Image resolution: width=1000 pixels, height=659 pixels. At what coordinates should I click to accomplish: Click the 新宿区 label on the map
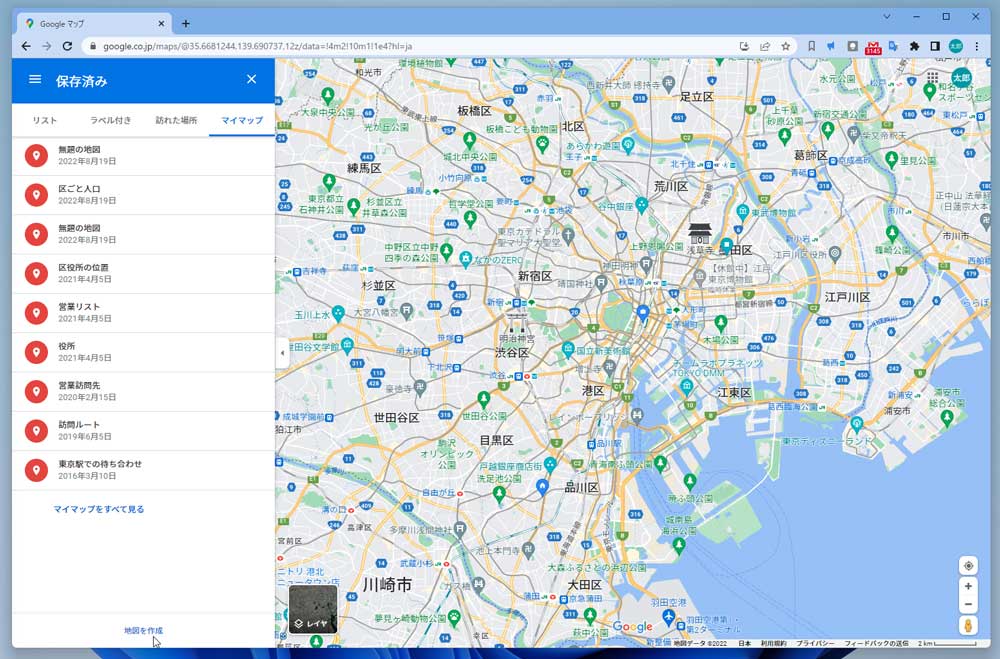coord(534,276)
